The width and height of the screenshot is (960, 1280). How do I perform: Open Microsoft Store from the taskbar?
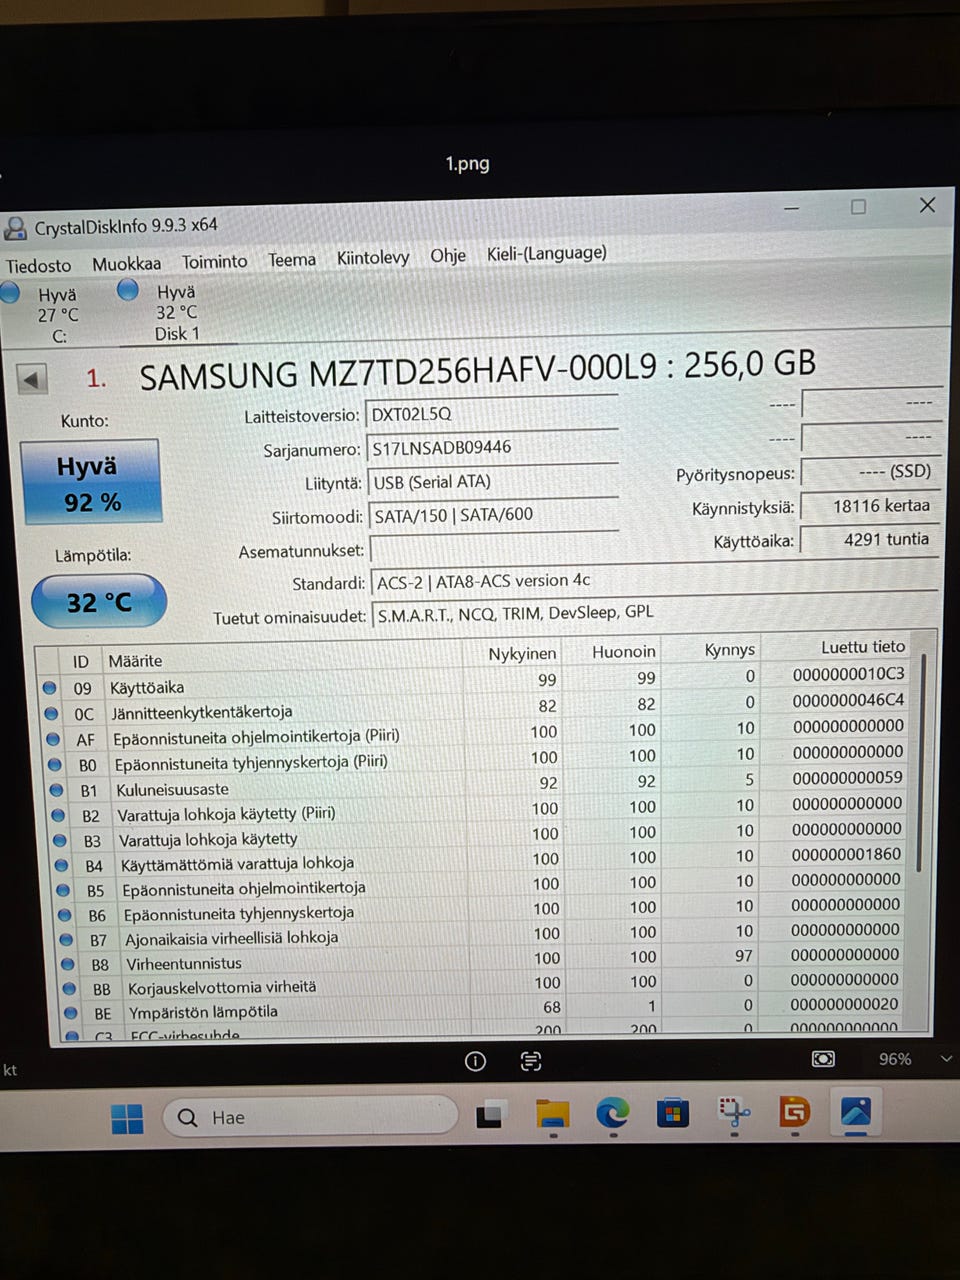673,1113
